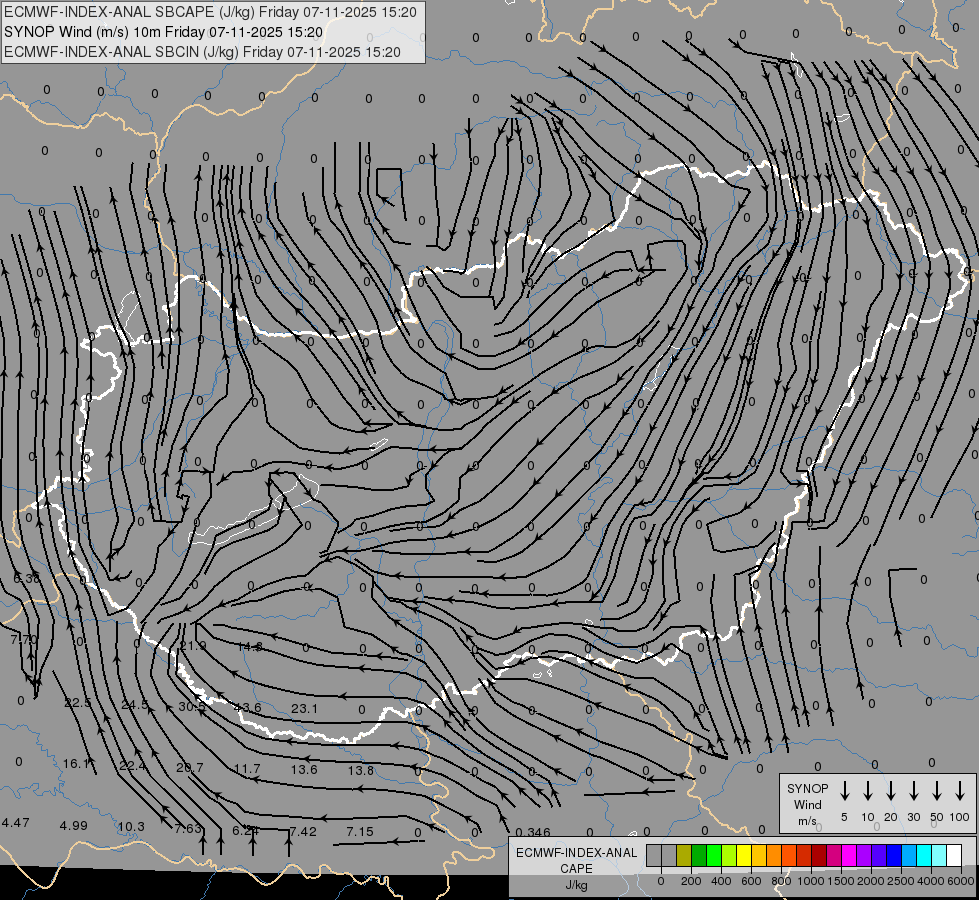Pick the pure blue CAPE swatch
Image resolution: width=979 pixels, height=900 pixels.
pos(894,856)
